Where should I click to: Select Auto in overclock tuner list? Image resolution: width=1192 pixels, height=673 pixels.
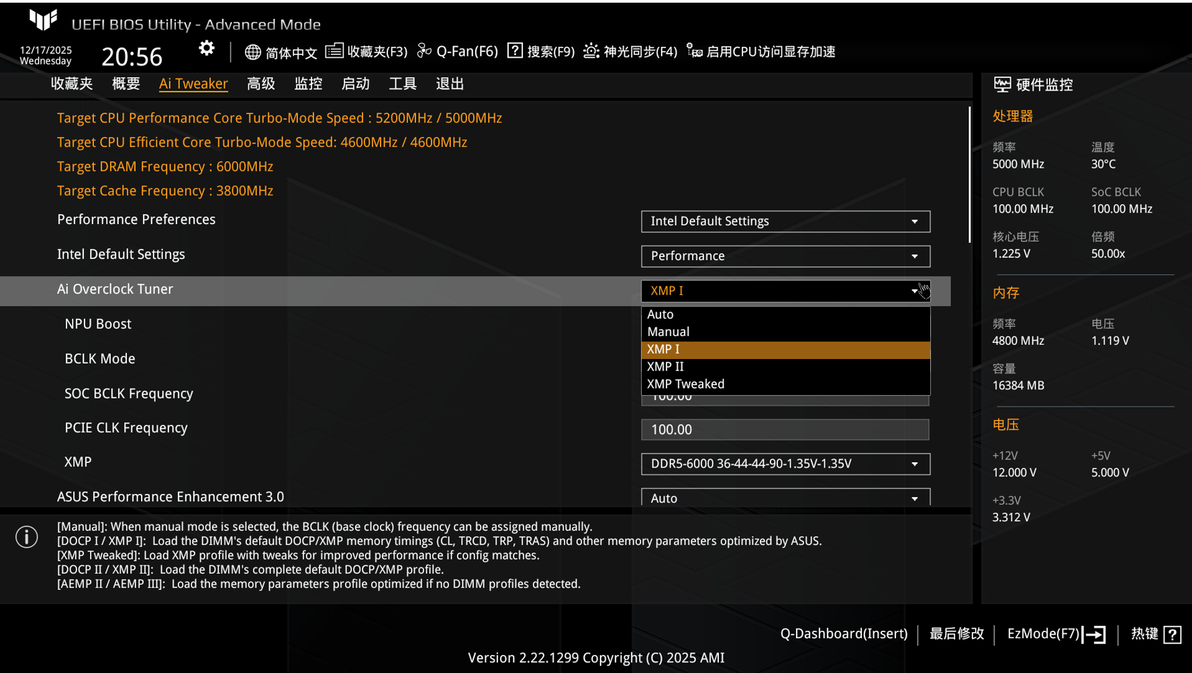[785, 314]
